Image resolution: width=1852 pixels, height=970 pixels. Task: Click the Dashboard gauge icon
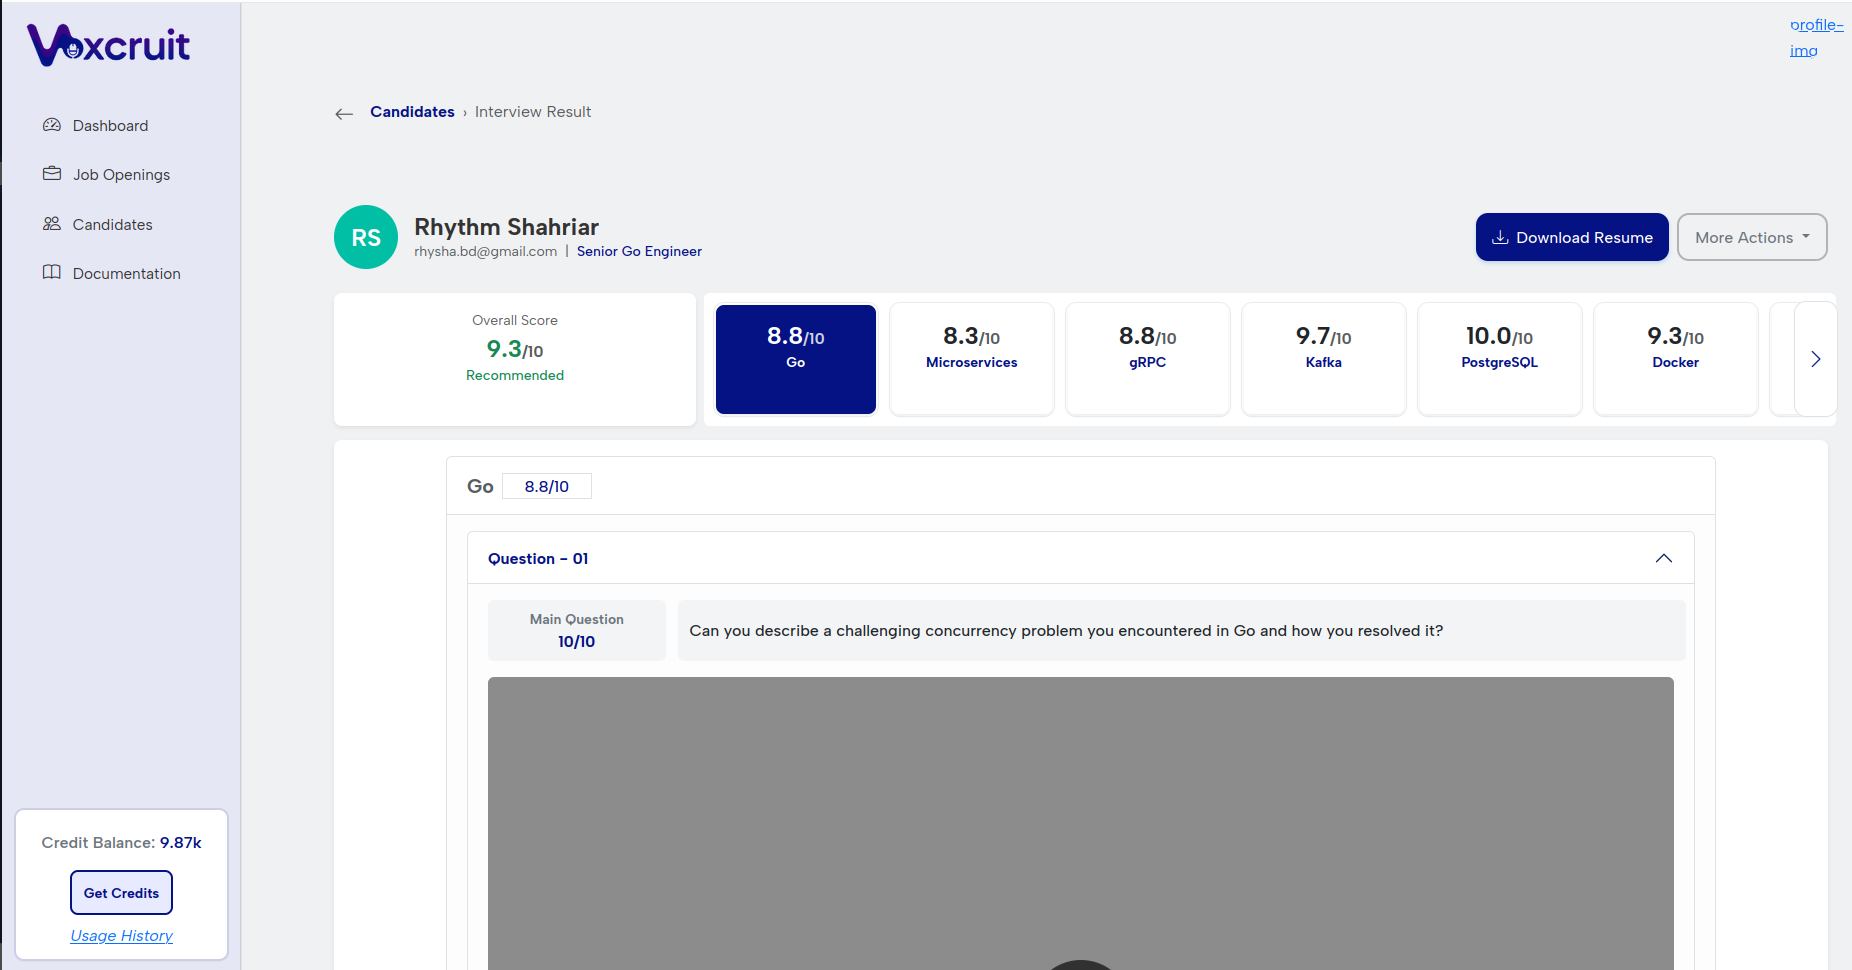pos(52,125)
